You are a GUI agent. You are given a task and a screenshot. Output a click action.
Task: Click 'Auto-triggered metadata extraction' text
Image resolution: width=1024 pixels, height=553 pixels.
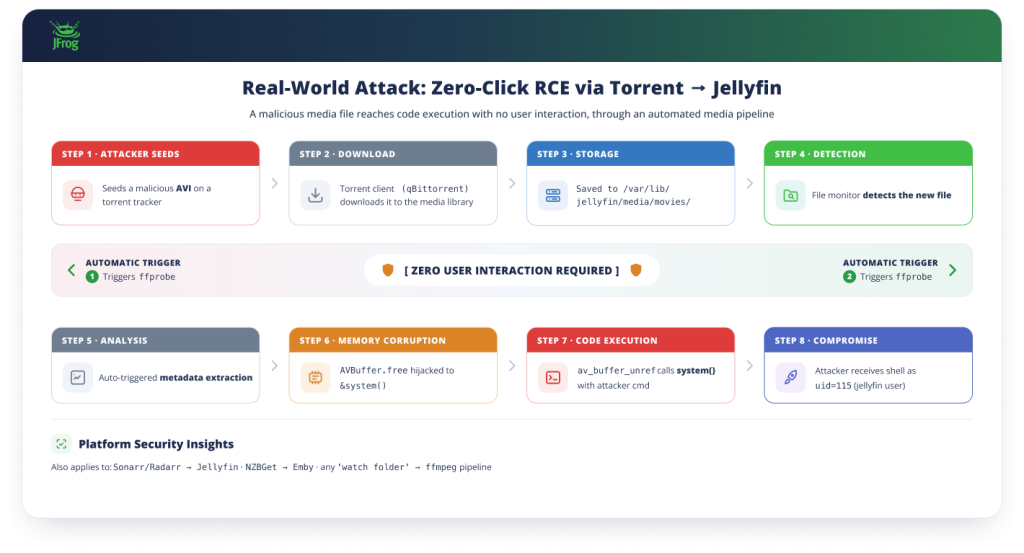175,377
